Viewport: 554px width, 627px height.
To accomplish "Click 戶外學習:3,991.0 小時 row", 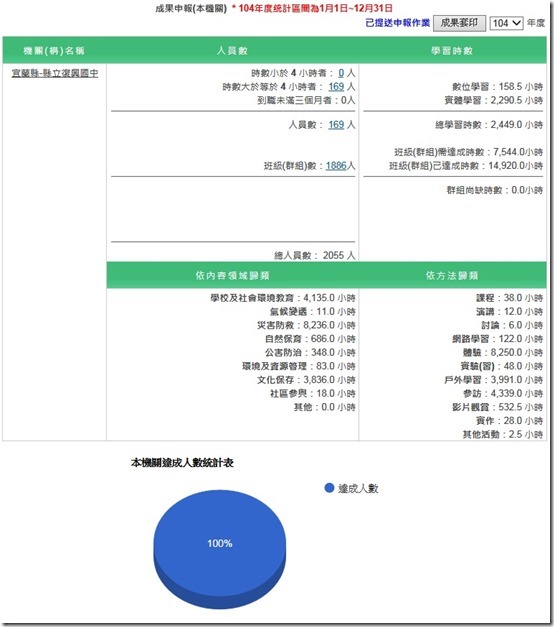I will pyautogui.click(x=494, y=380).
